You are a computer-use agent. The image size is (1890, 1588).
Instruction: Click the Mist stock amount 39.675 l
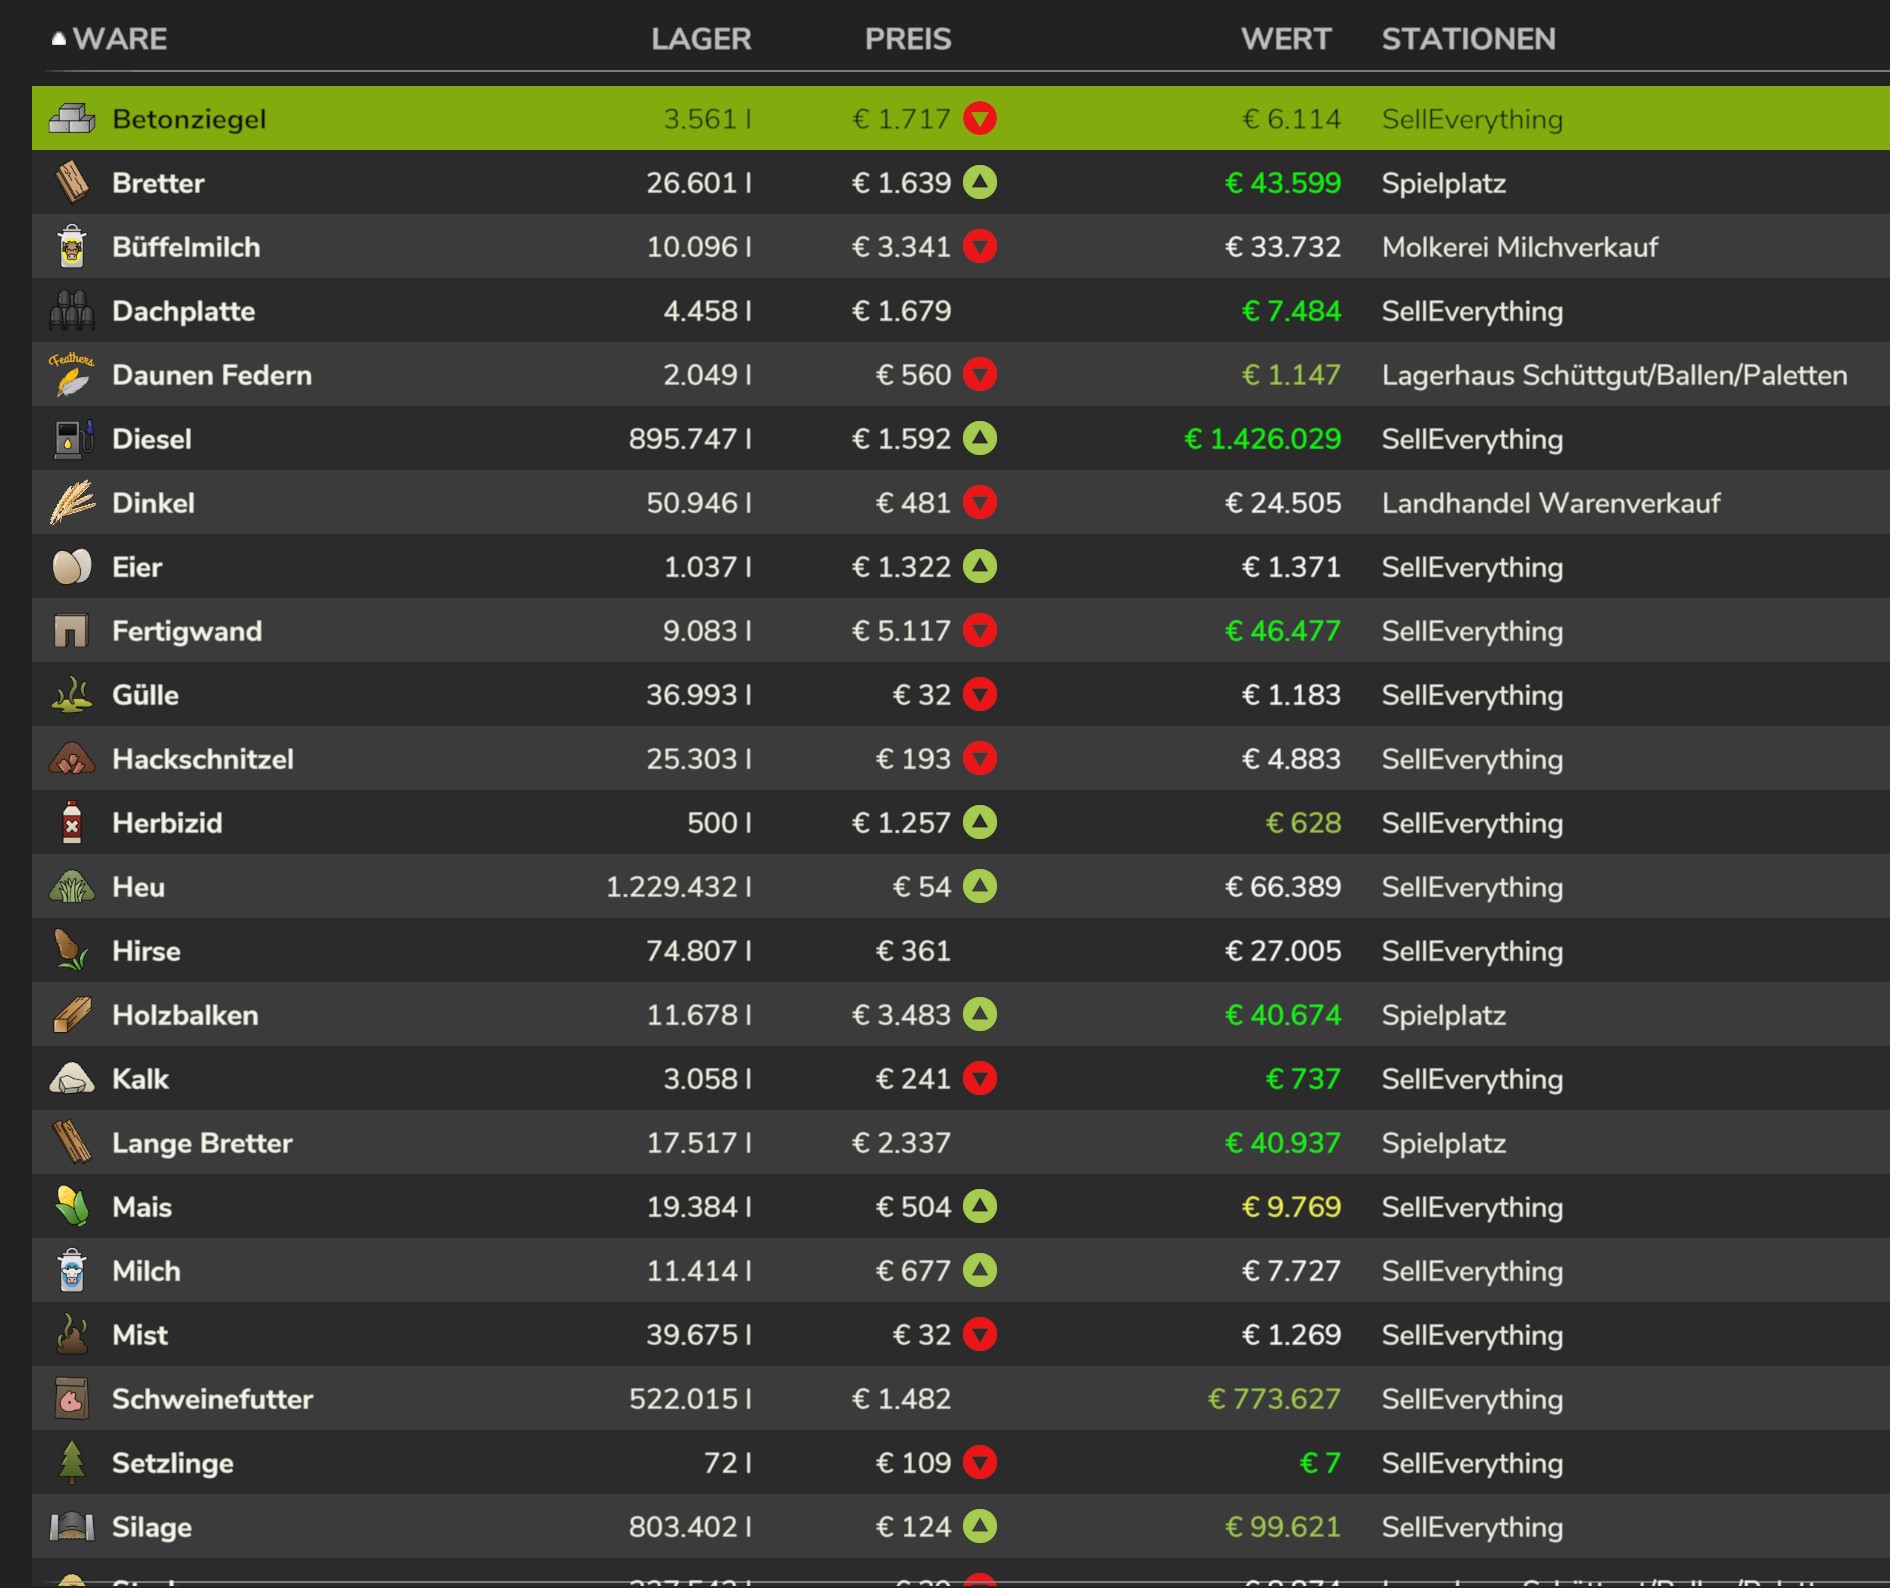point(699,1335)
